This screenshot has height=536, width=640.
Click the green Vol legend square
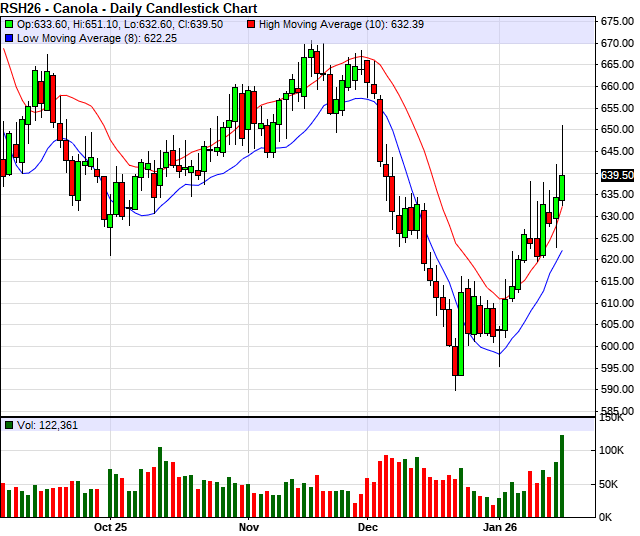coord(9,425)
